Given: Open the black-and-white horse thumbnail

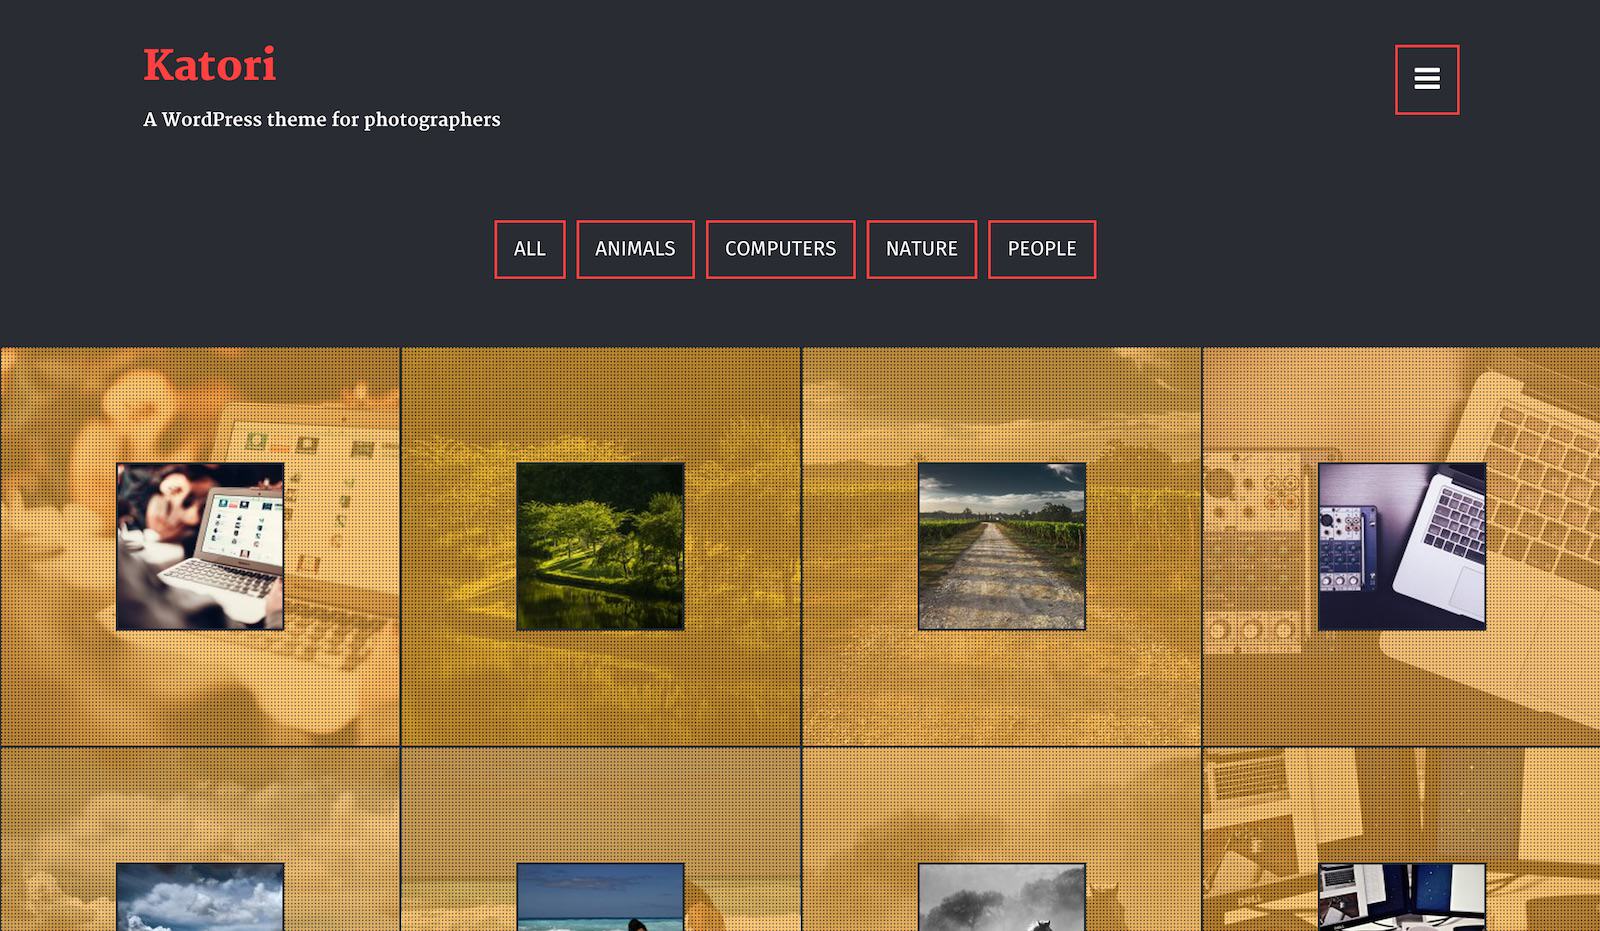Looking at the screenshot, I should (1001, 897).
